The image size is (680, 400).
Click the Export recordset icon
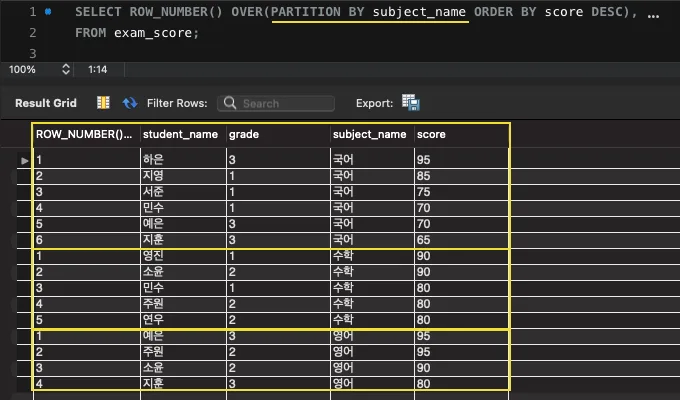coord(410,102)
